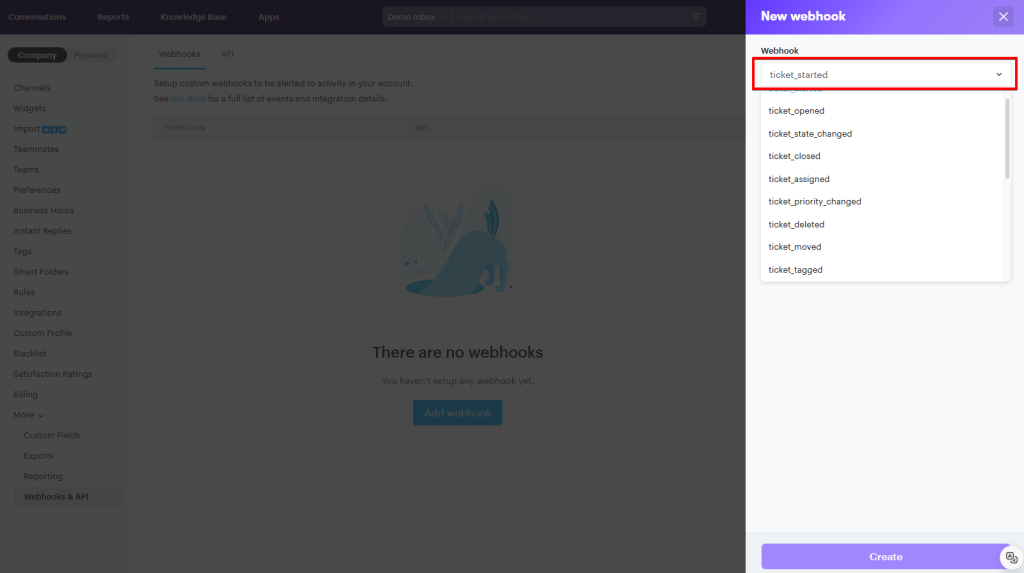Select the Company settings toggle
This screenshot has height=573, width=1024.
37,55
